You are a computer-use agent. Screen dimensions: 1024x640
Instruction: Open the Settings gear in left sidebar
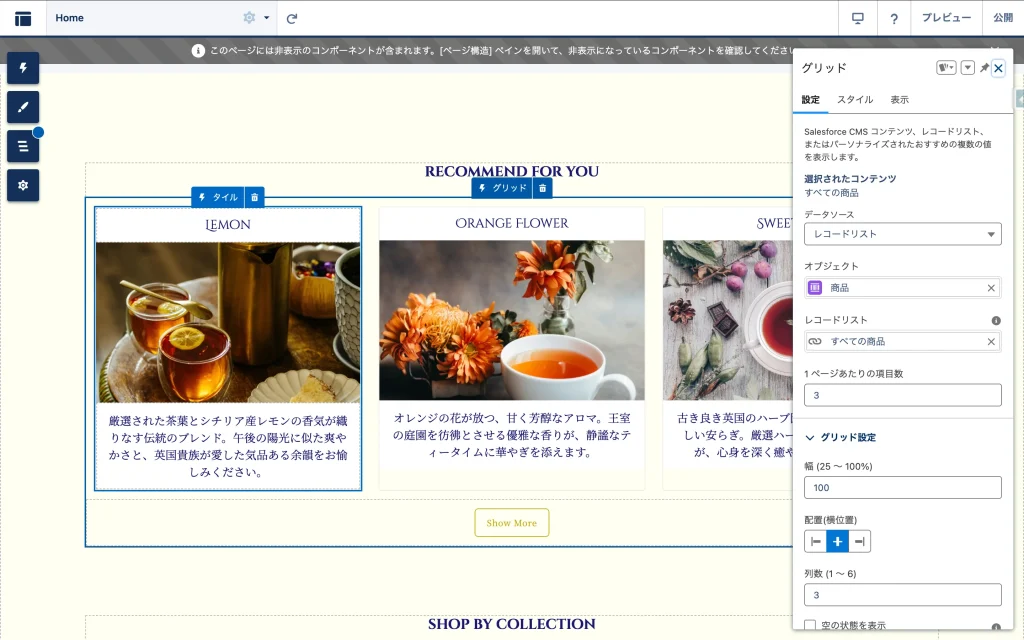point(23,185)
